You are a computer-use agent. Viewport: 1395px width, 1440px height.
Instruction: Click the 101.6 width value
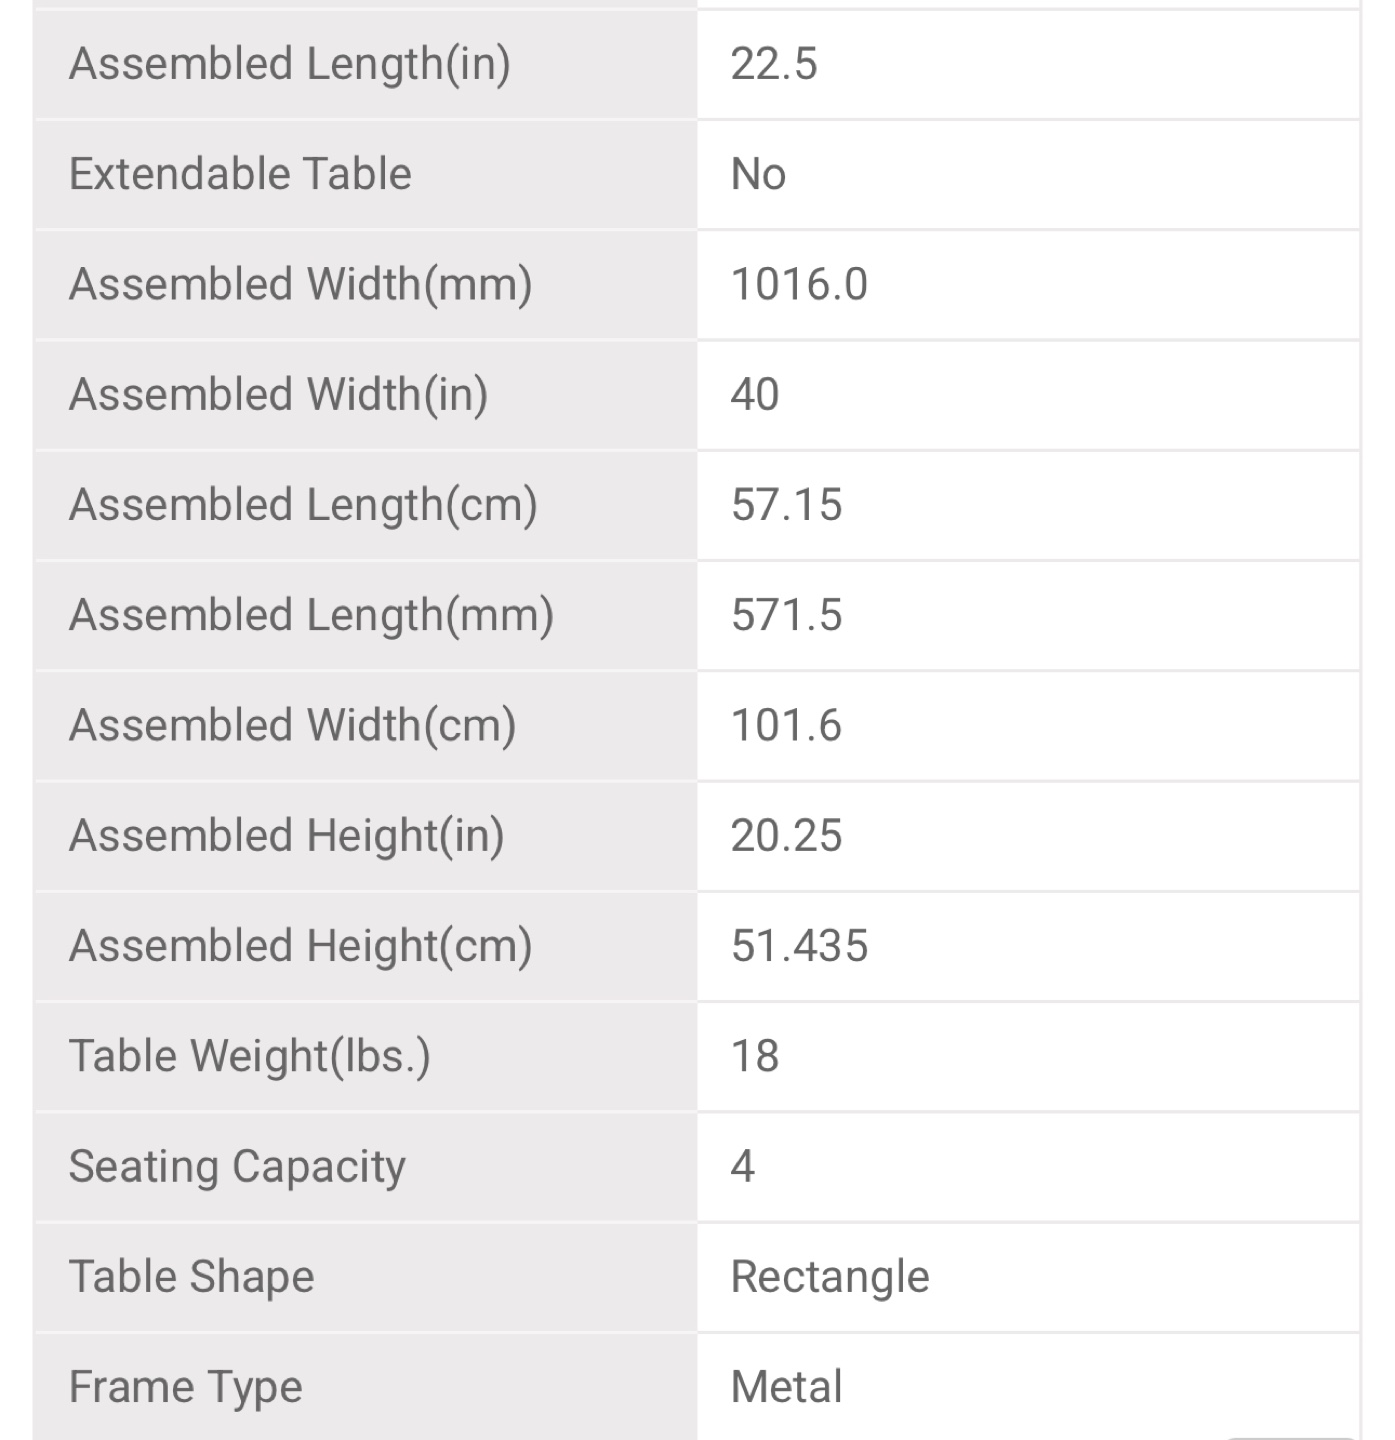pyautogui.click(x=786, y=726)
